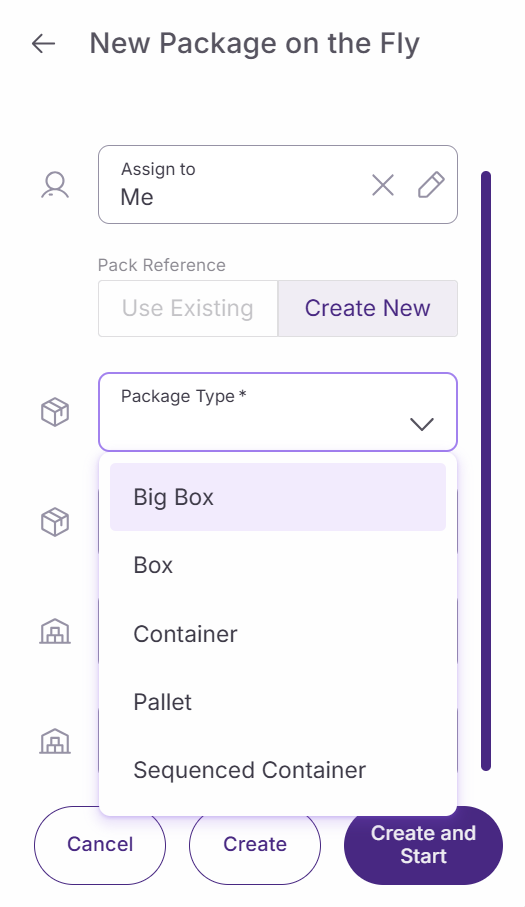Image resolution: width=525 pixels, height=907 pixels.
Task: Click the Assign to field showing Me
Action: click(278, 185)
